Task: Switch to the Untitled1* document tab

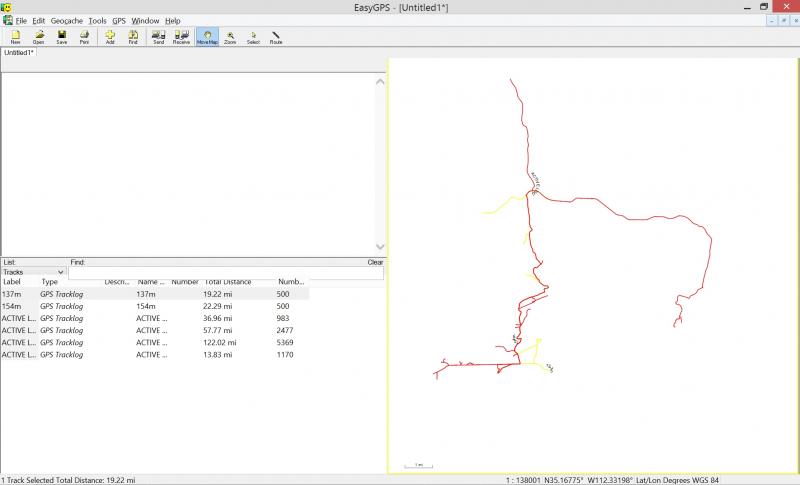Action: pyautogui.click(x=19, y=53)
